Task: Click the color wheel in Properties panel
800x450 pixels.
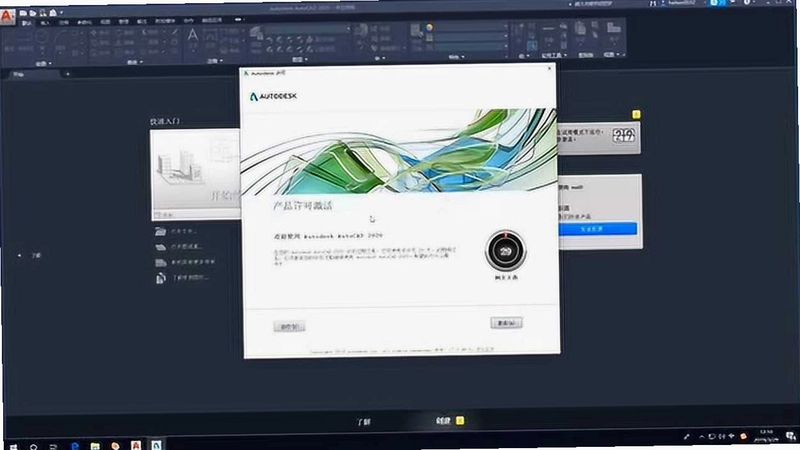Action: (x=430, y=27)
